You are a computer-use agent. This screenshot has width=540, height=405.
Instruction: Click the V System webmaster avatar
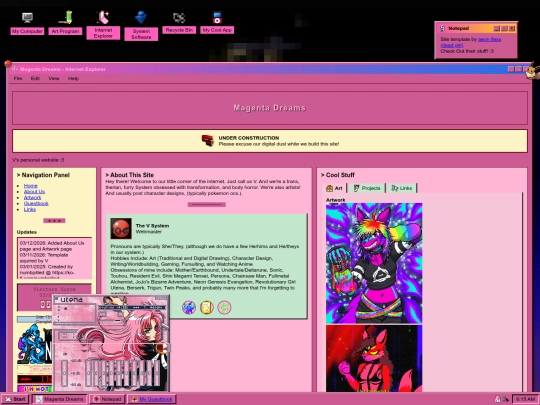click(x=121, y=228)
